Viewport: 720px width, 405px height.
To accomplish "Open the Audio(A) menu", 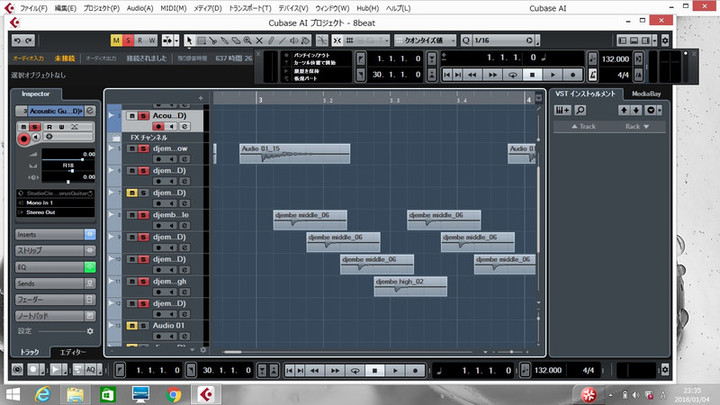I will (140, 8).
